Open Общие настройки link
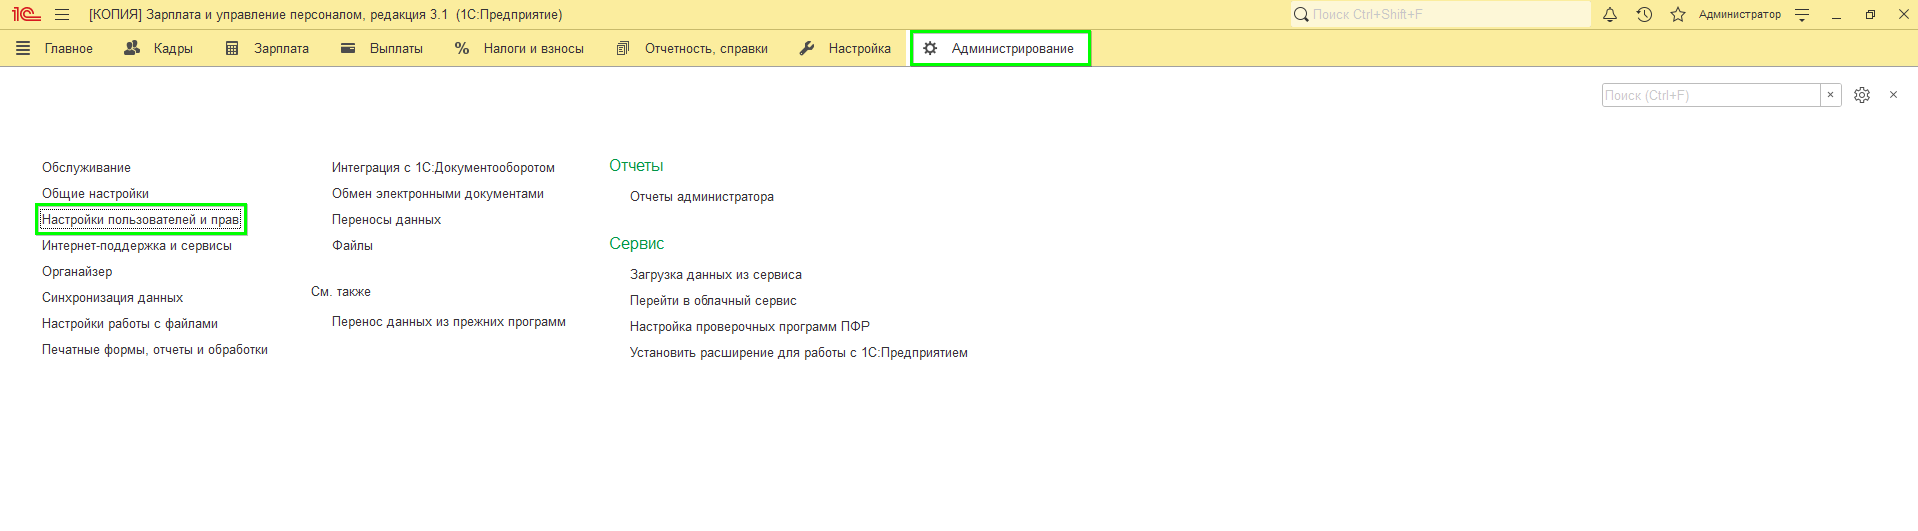 tap(95, 194)
